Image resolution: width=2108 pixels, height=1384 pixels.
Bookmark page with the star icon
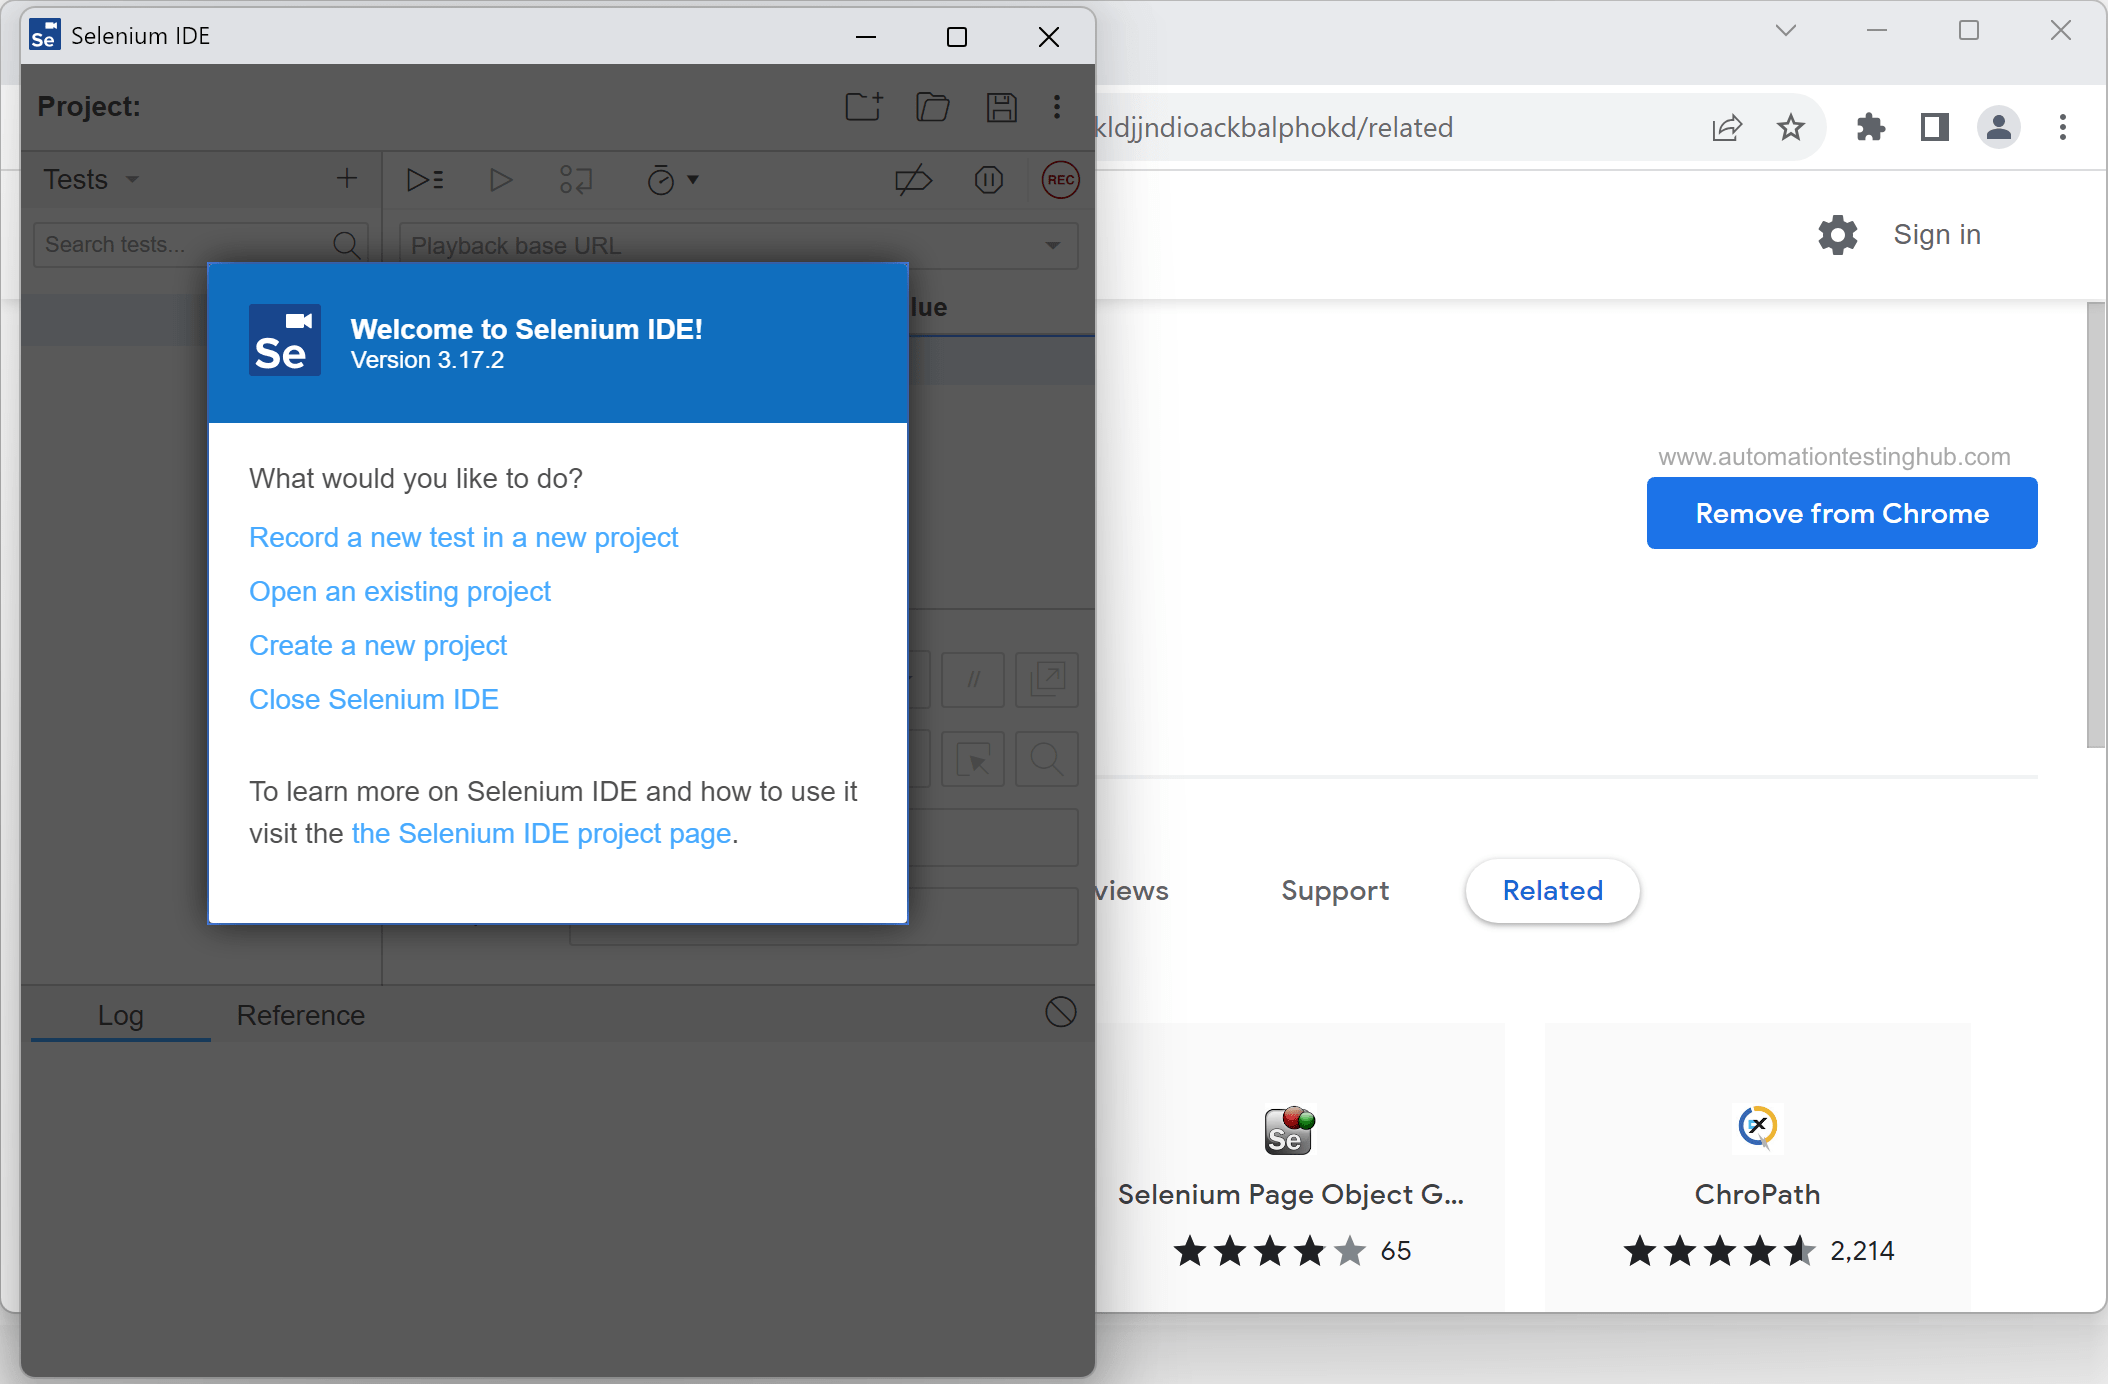[x=1790, y=127]
